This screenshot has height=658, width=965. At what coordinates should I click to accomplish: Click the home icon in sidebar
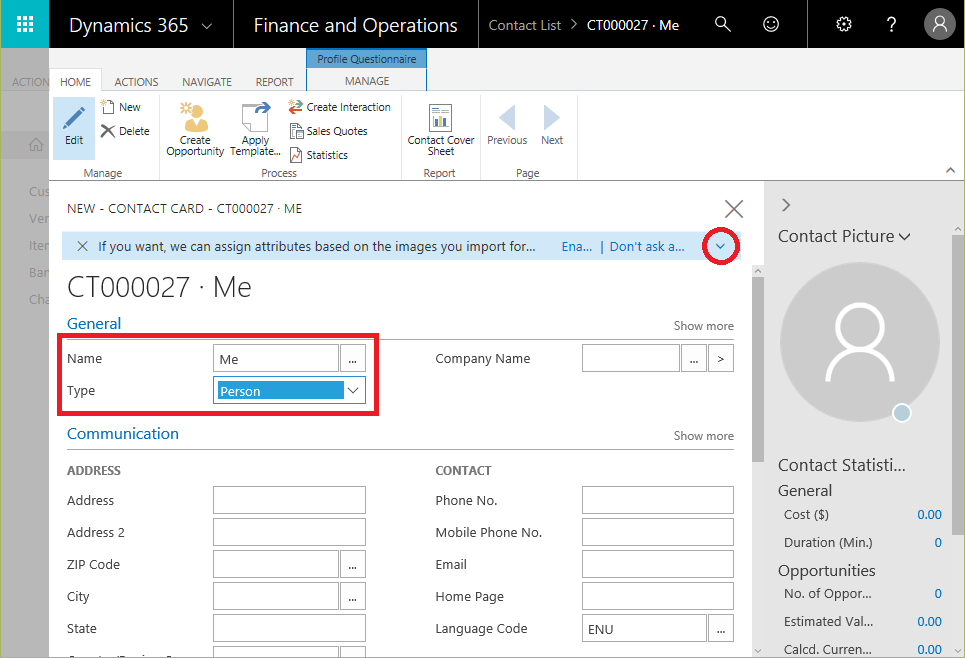36,145
